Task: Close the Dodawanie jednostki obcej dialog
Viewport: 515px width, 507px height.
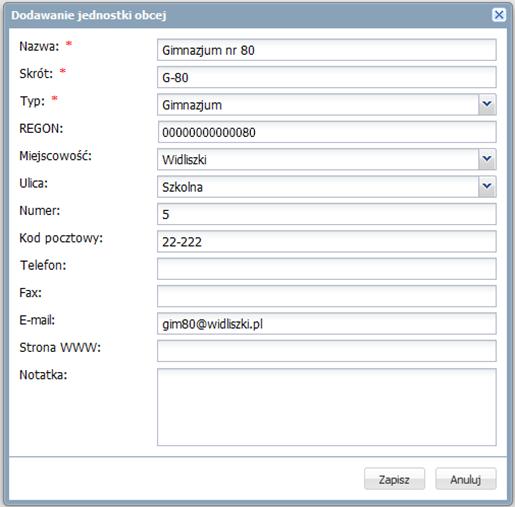Action: [x=499, y=15]
